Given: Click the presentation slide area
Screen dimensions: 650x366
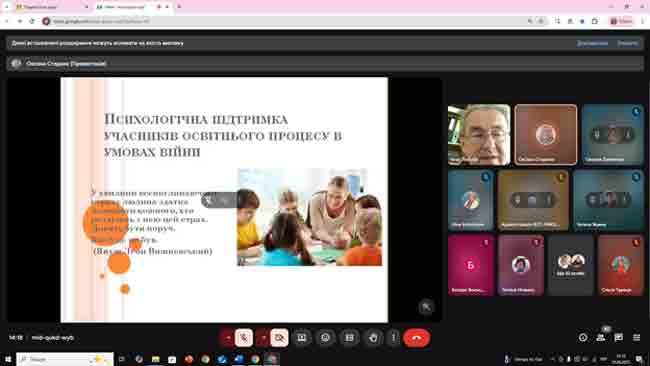Looking at the screenshot, I should (x=224, y=199).
